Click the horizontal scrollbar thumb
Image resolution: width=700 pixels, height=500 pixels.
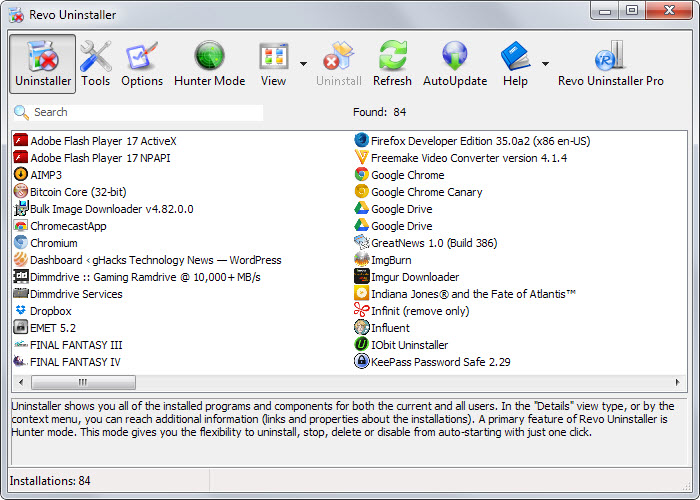click(x=83, y=382)
